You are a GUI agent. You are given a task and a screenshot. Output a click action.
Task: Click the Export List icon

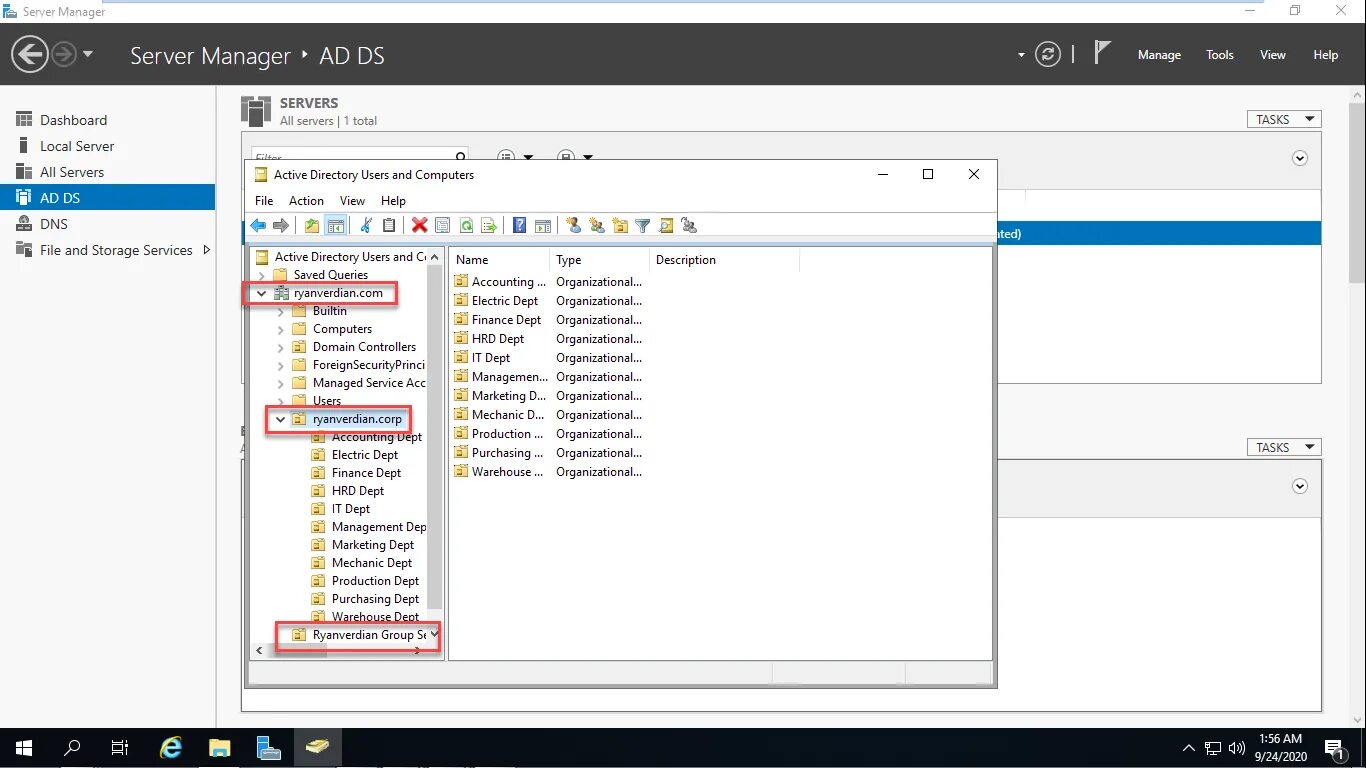coord(489,226)
